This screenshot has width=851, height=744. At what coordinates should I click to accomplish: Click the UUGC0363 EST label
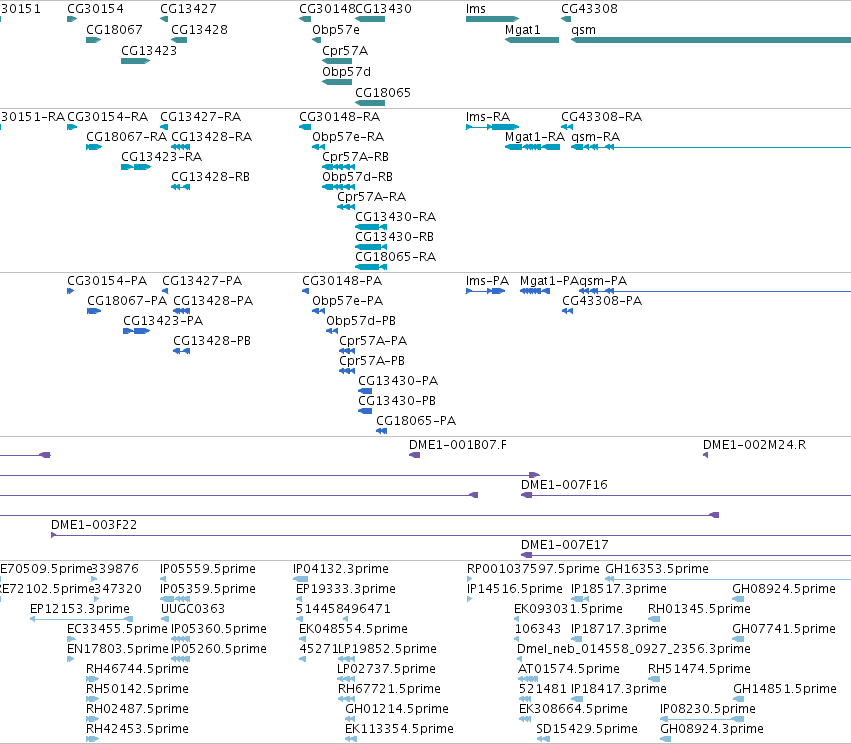coord(193,609)
